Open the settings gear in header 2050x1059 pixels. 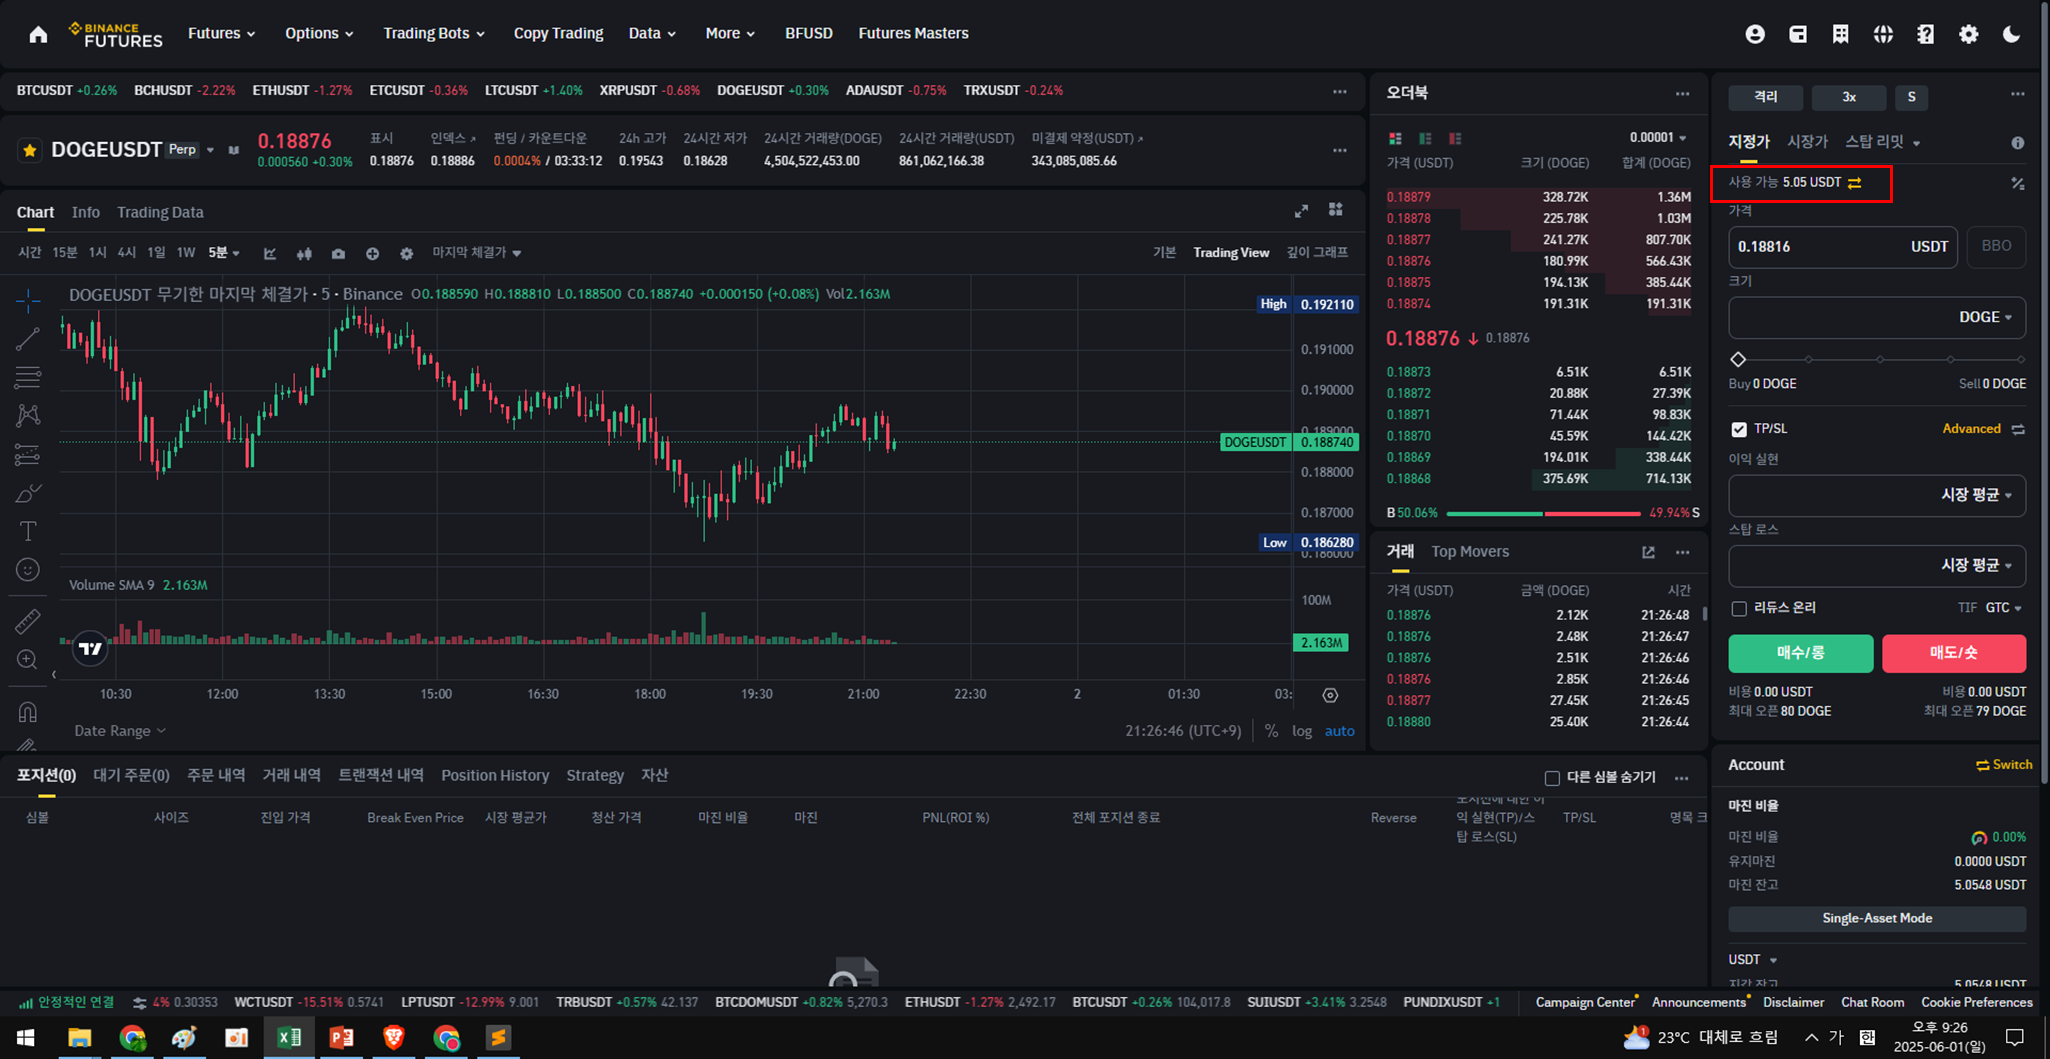pos(1968,34)
